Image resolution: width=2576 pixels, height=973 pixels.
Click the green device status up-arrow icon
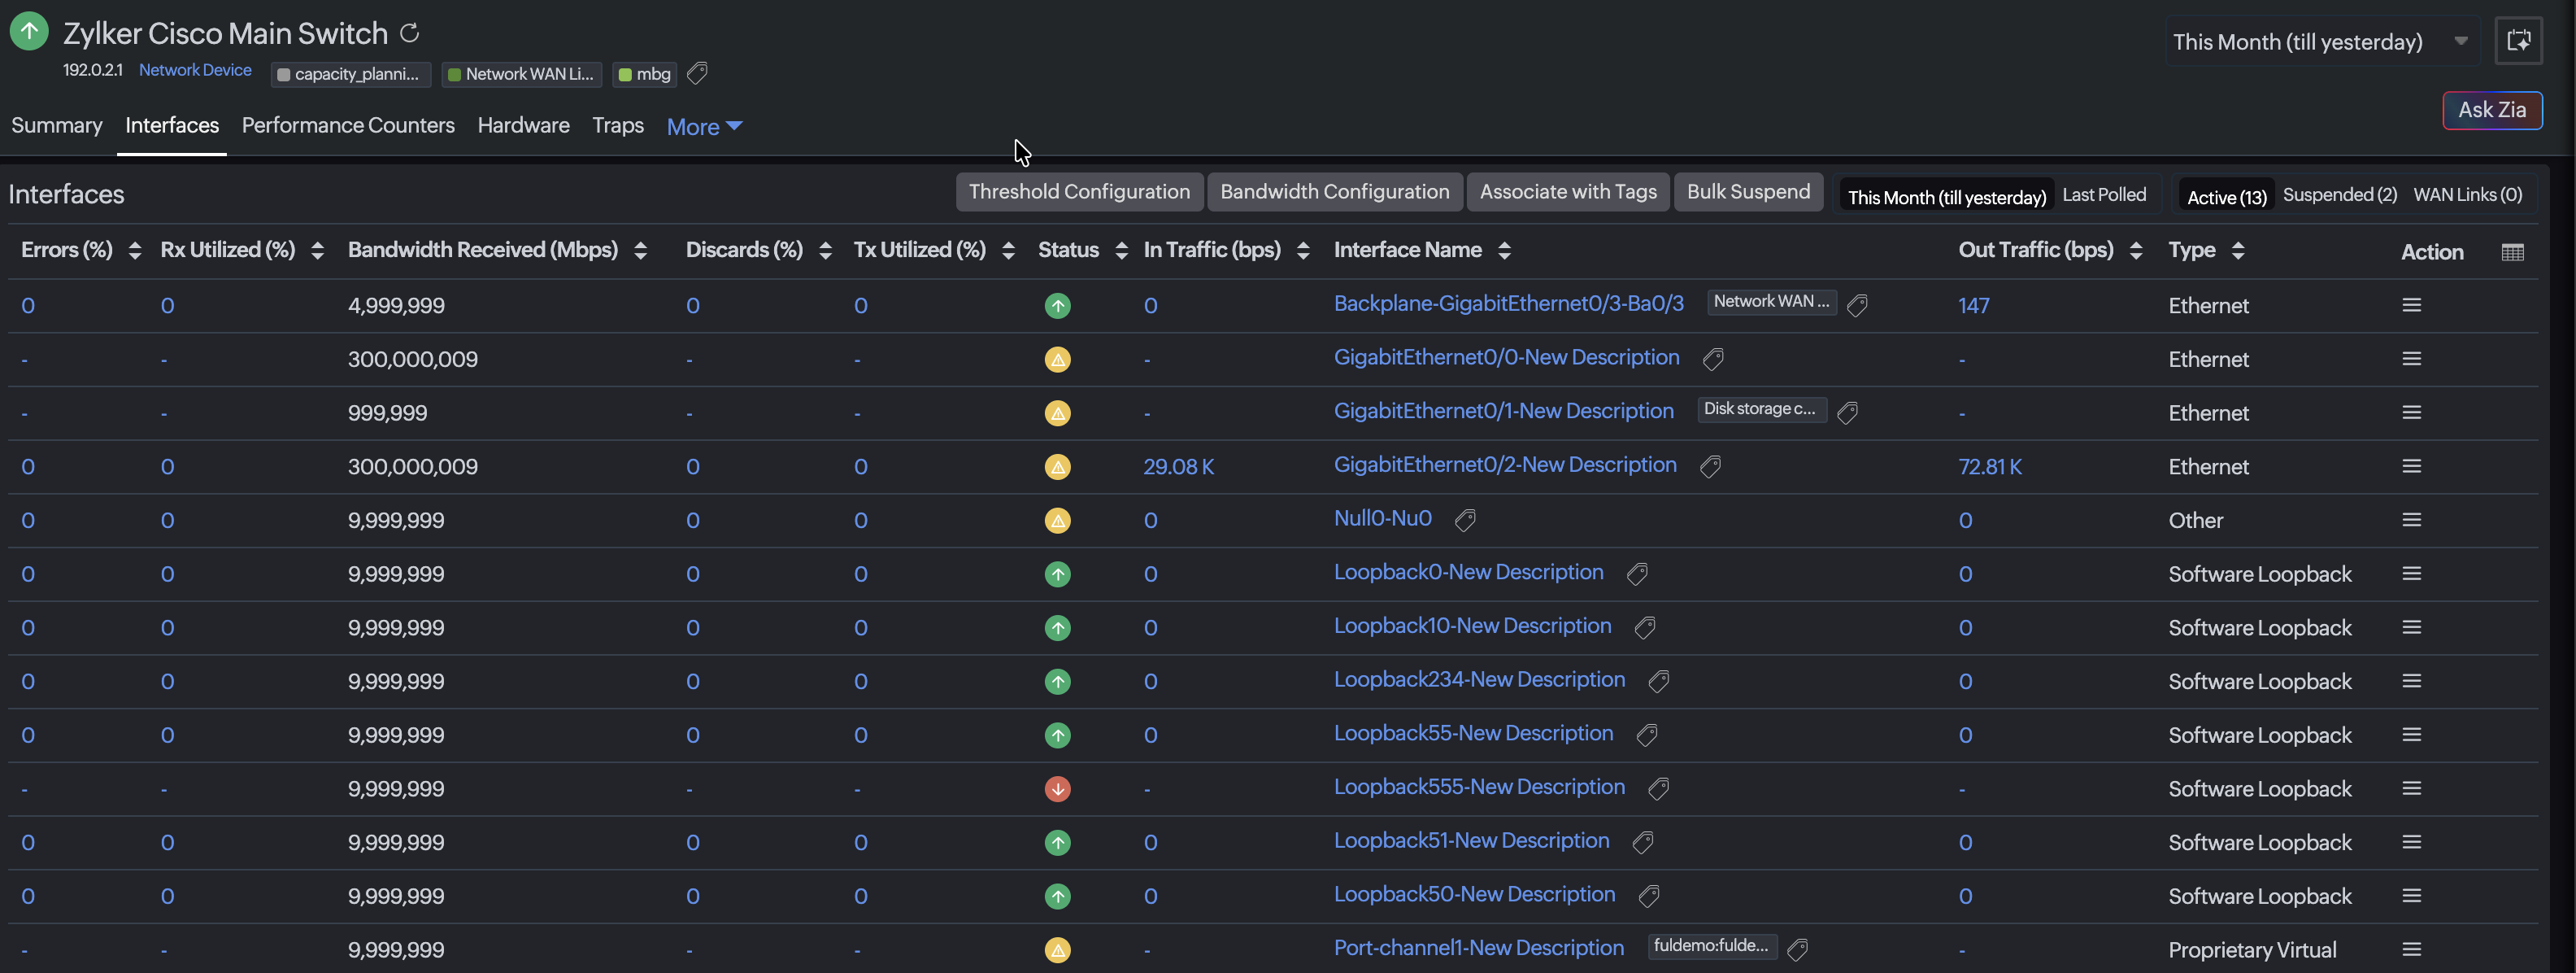(x=29, y=31)
